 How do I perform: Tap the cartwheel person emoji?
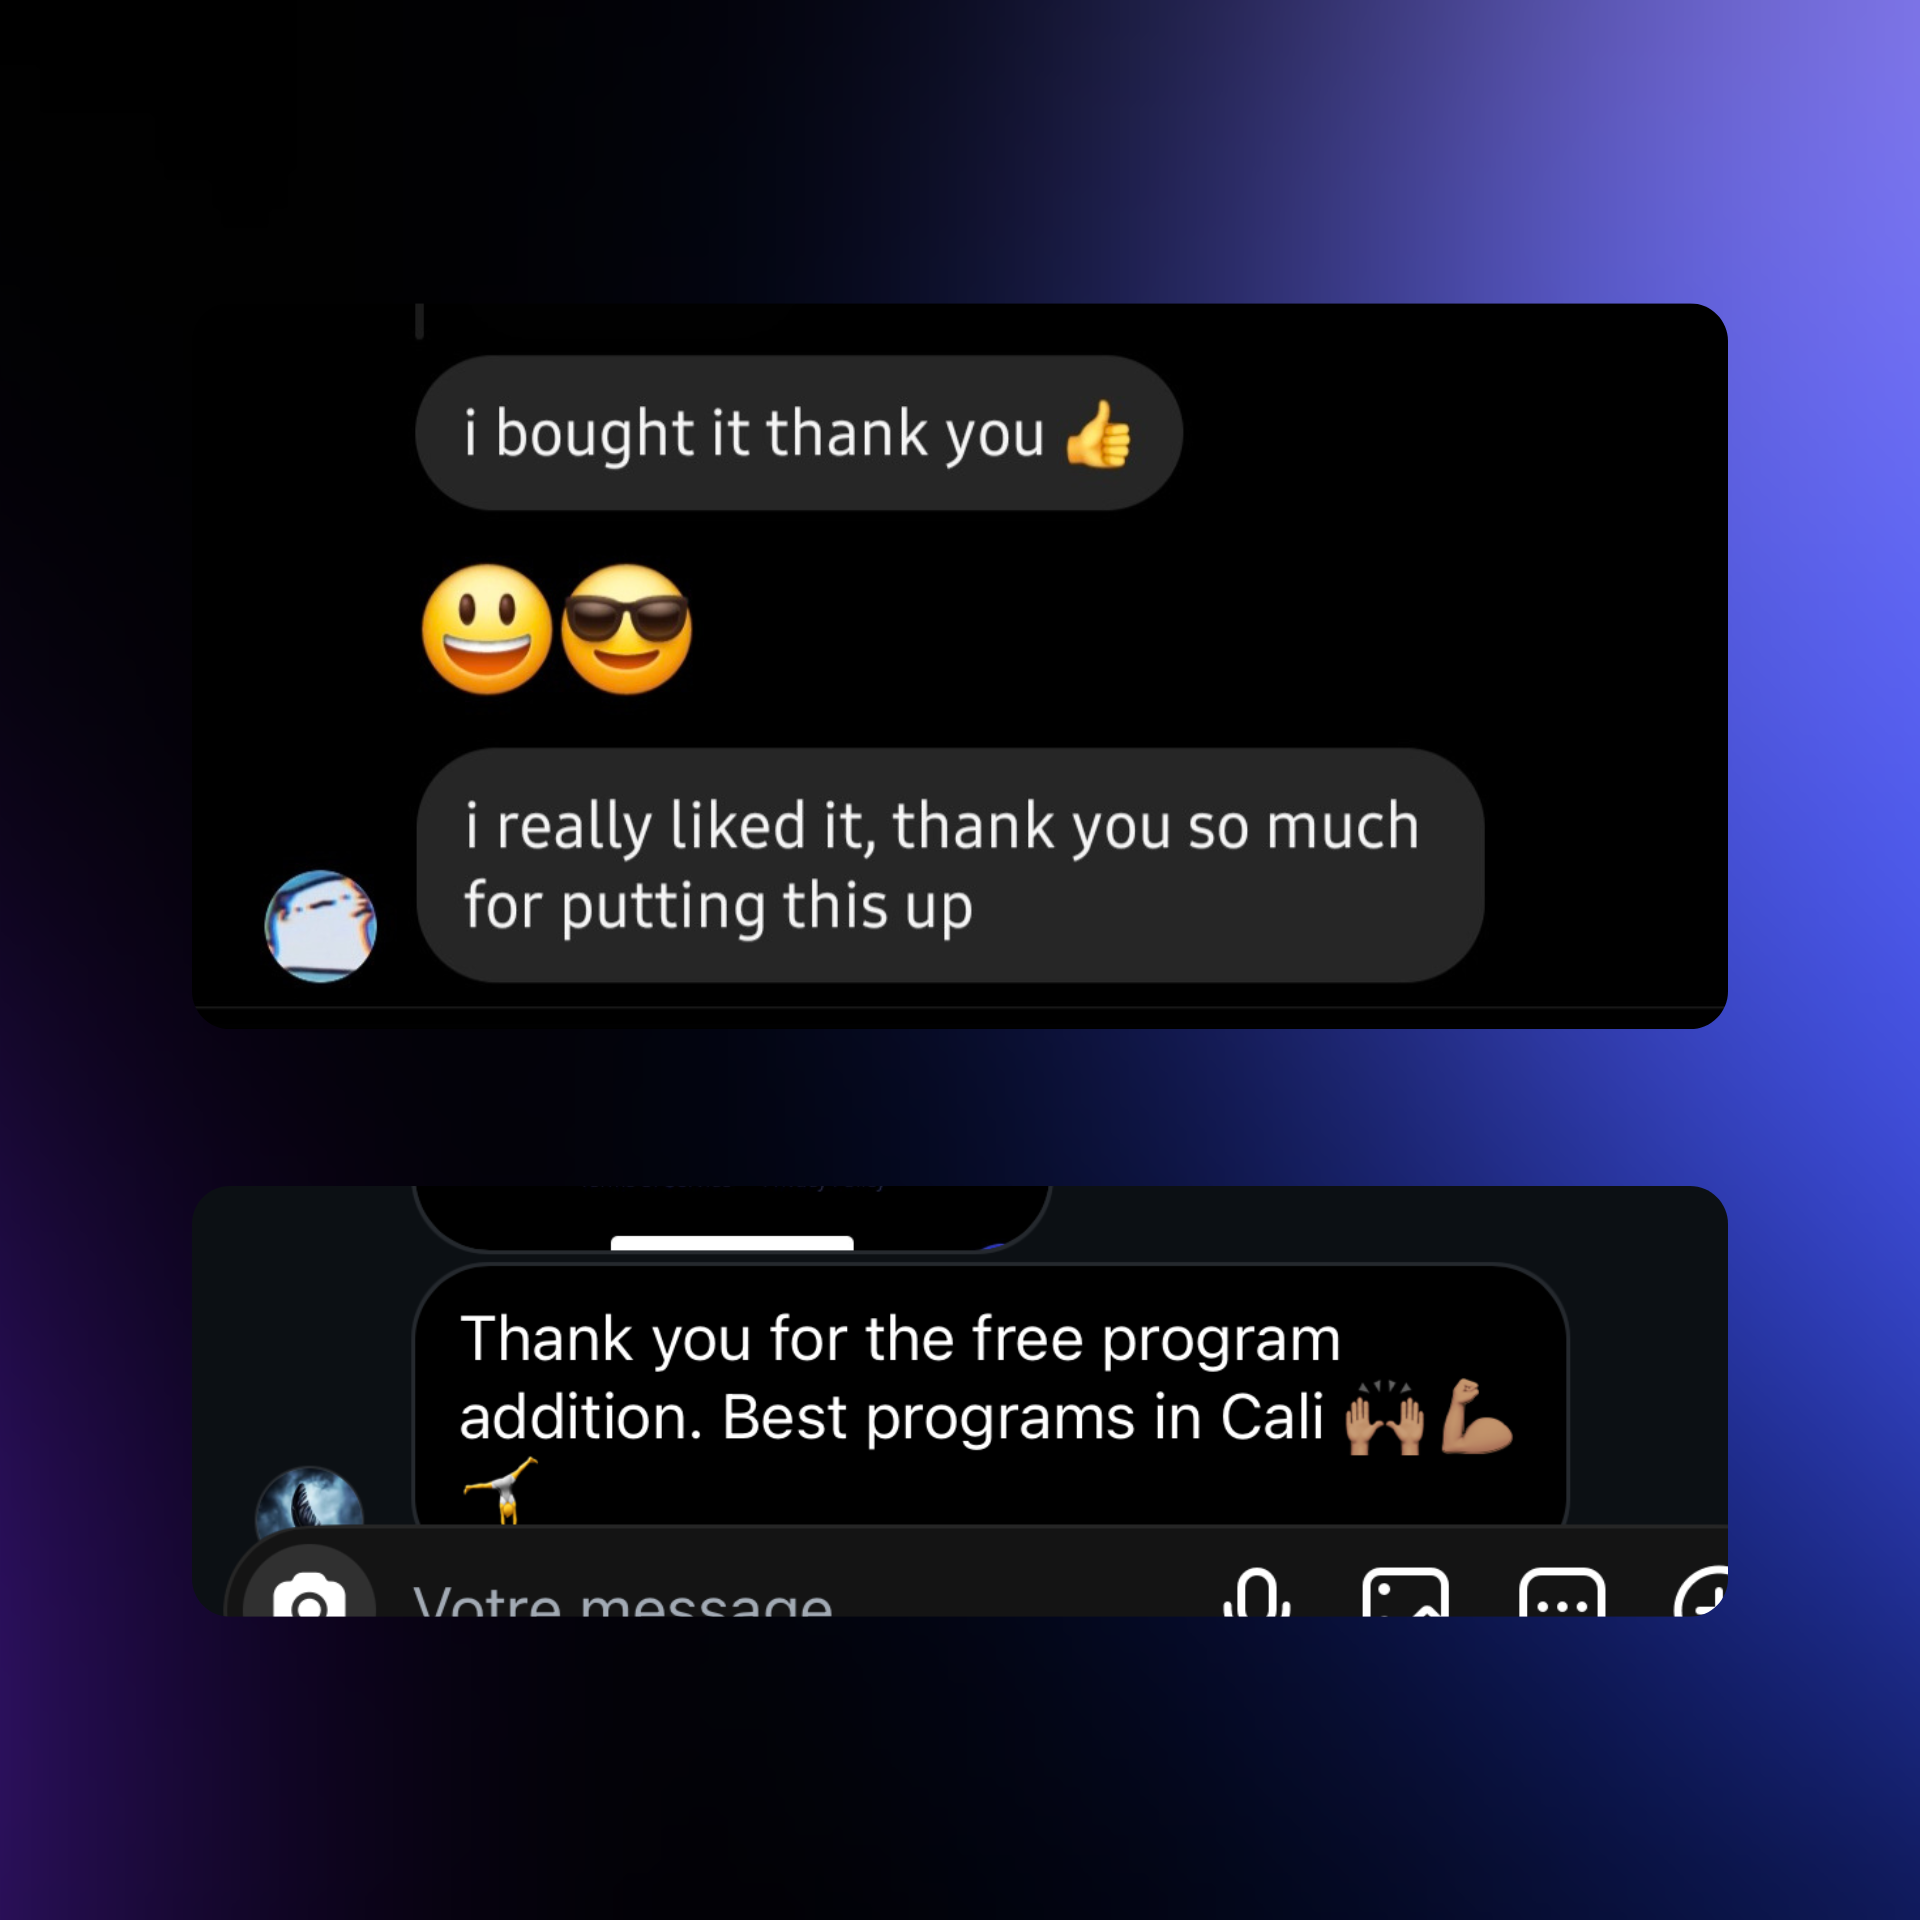click(501, 1490)
